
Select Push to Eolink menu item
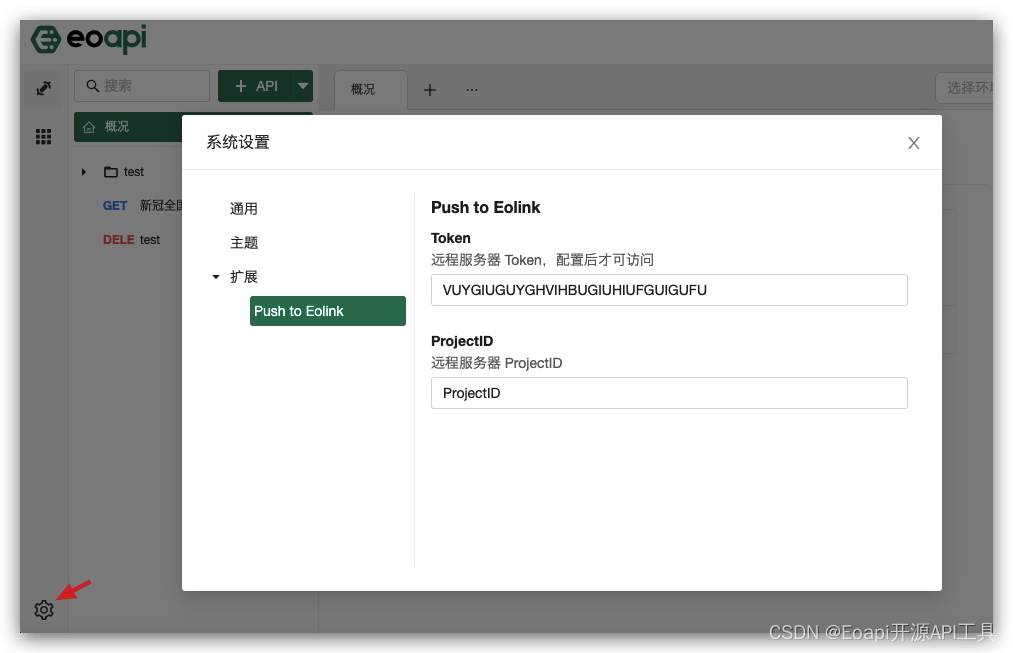pyautogui.click(x=328, y=311)
